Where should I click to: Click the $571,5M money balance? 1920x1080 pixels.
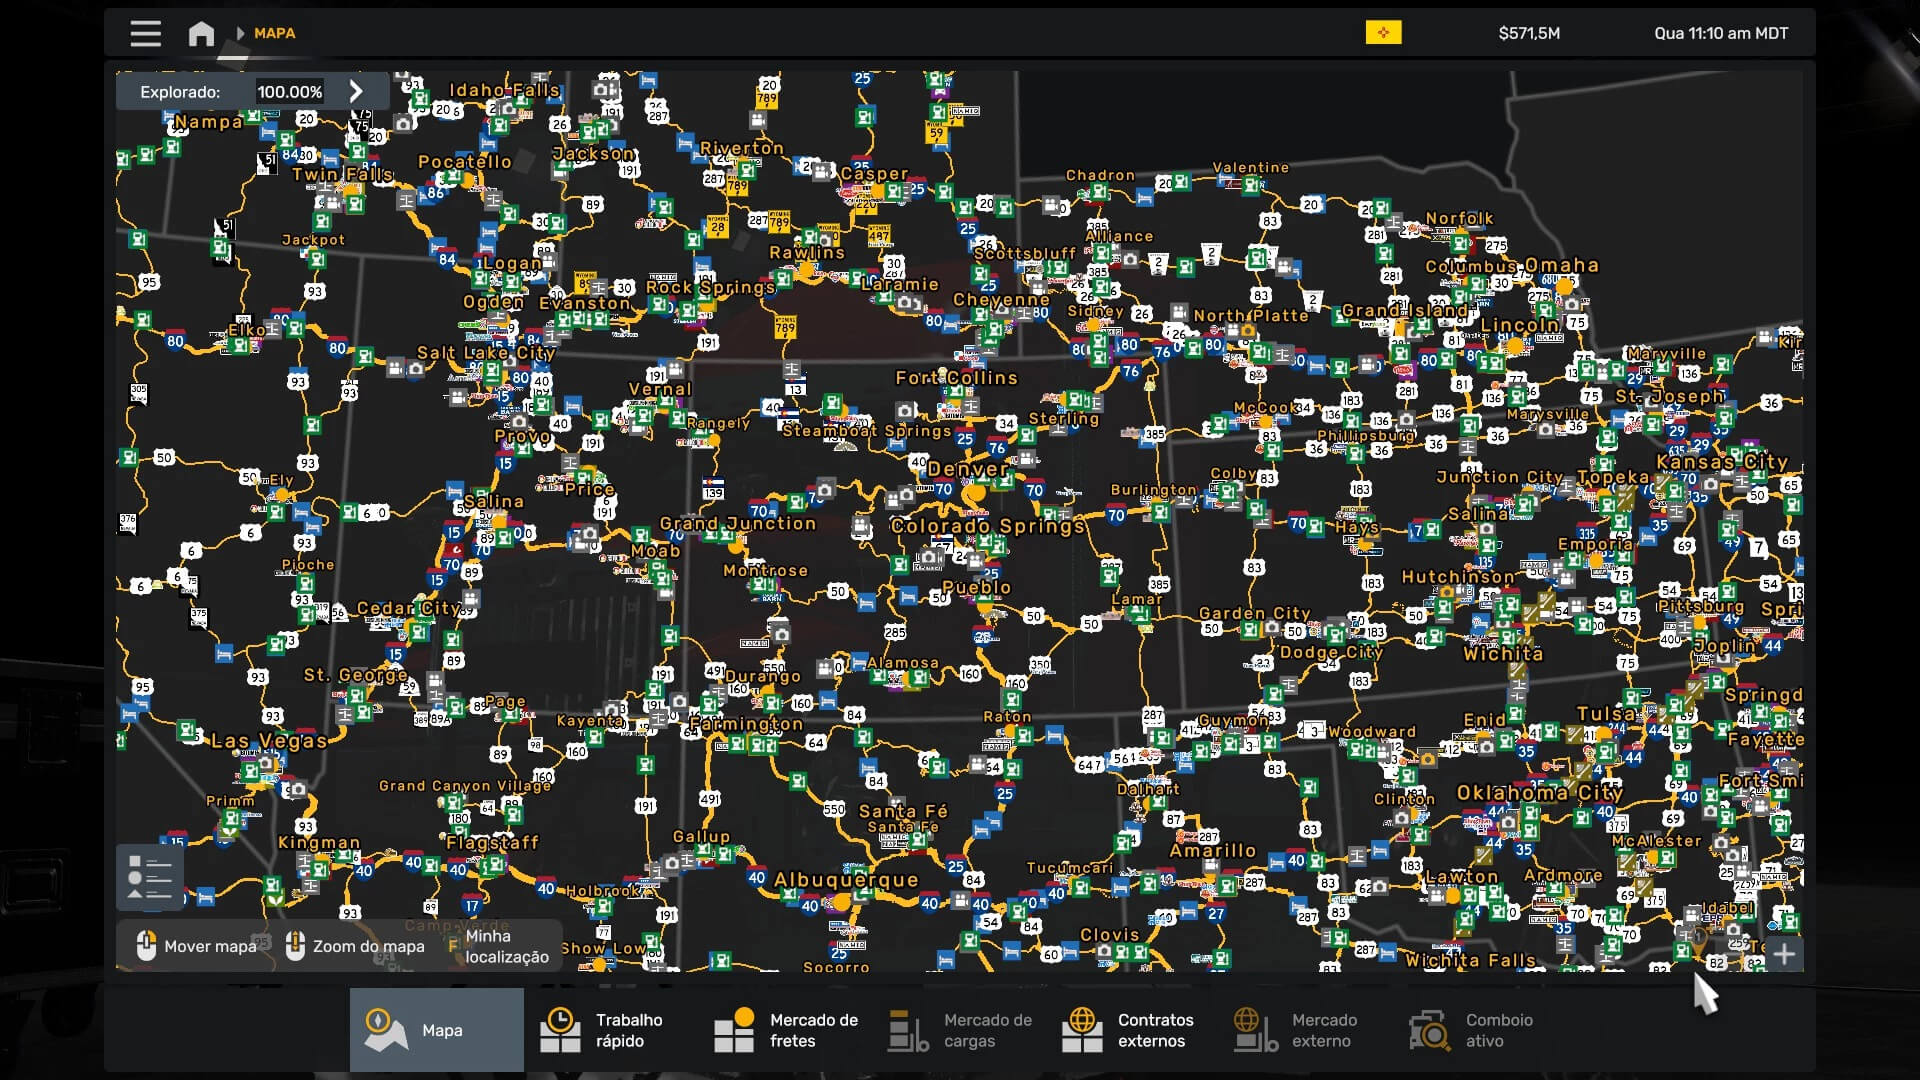click(x=1528, y=33)
